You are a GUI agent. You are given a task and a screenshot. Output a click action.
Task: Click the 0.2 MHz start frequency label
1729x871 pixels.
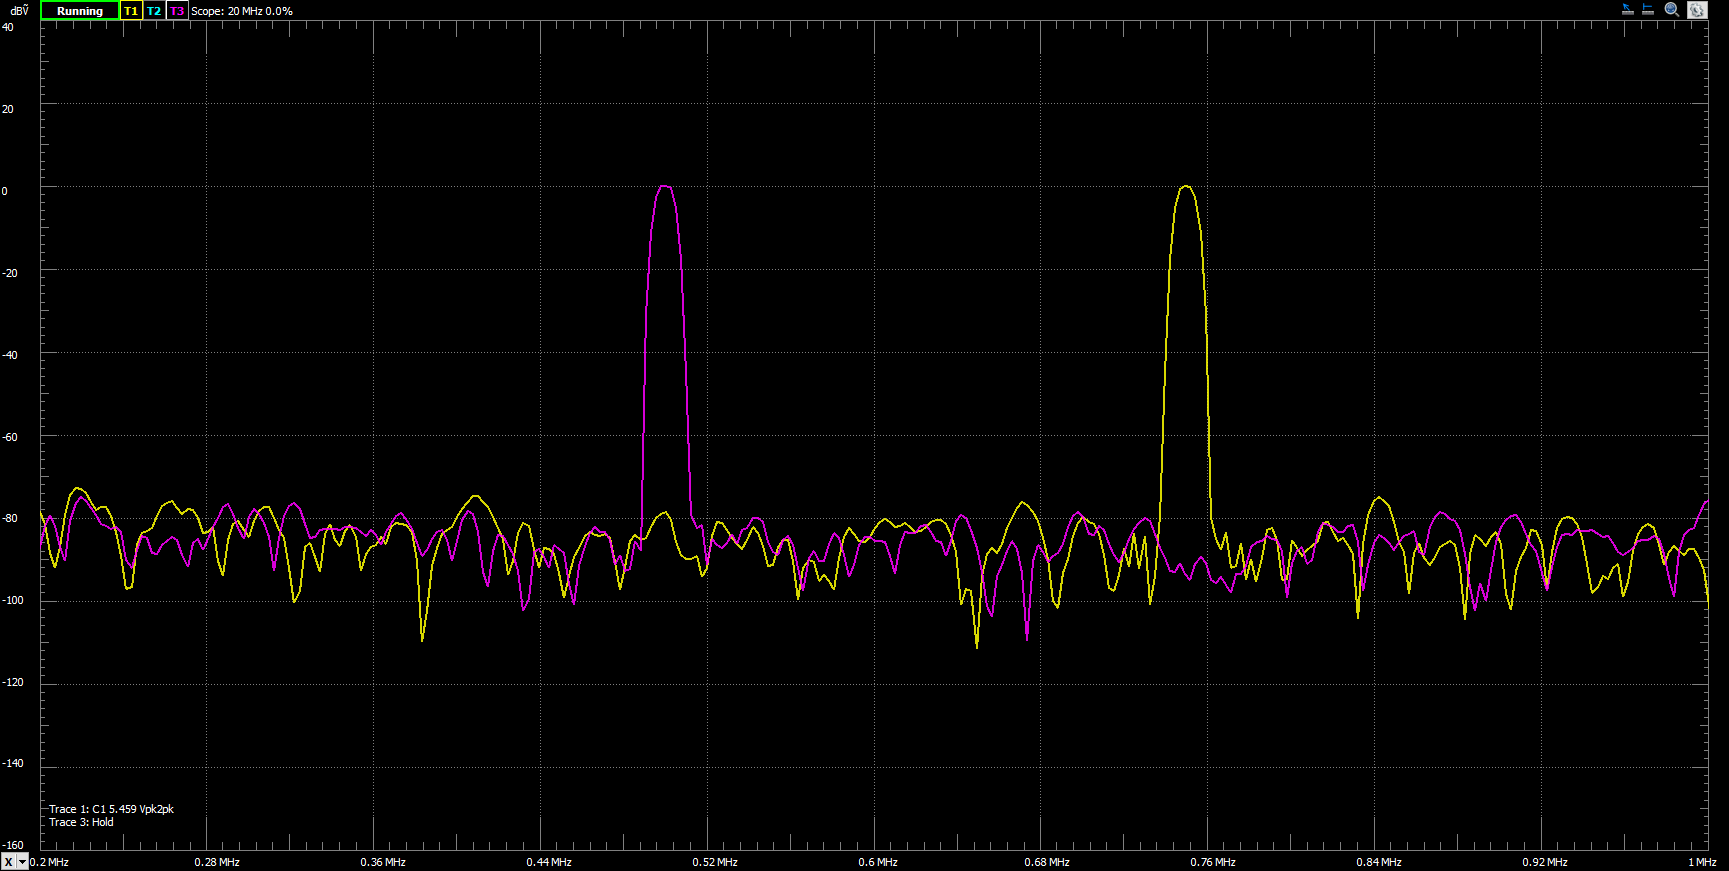pyautogui.click(x=49, y=862)
